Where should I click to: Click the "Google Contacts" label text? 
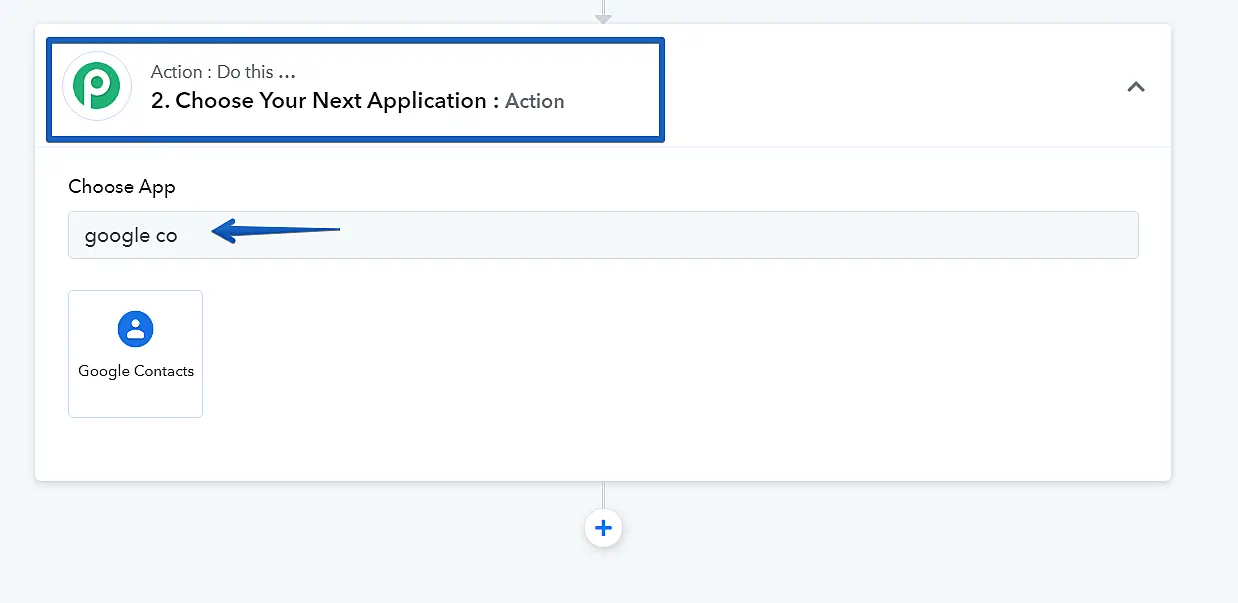[136, 371]
